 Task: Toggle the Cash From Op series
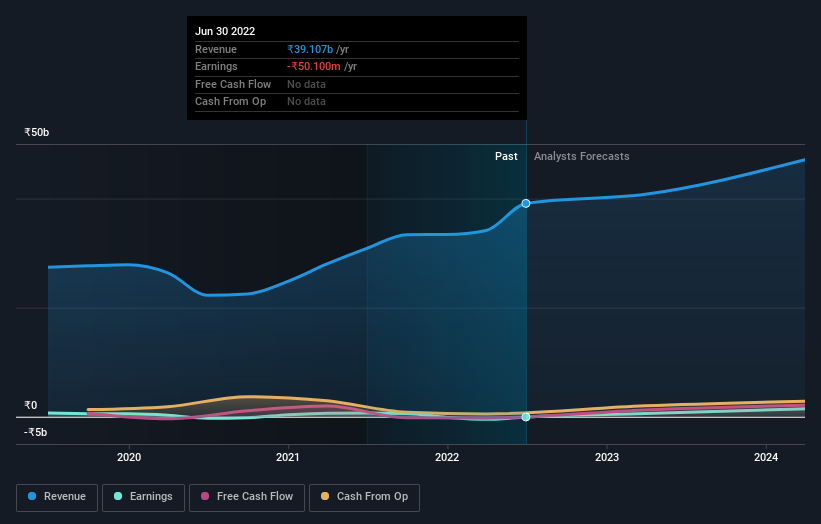pos(364,497)
